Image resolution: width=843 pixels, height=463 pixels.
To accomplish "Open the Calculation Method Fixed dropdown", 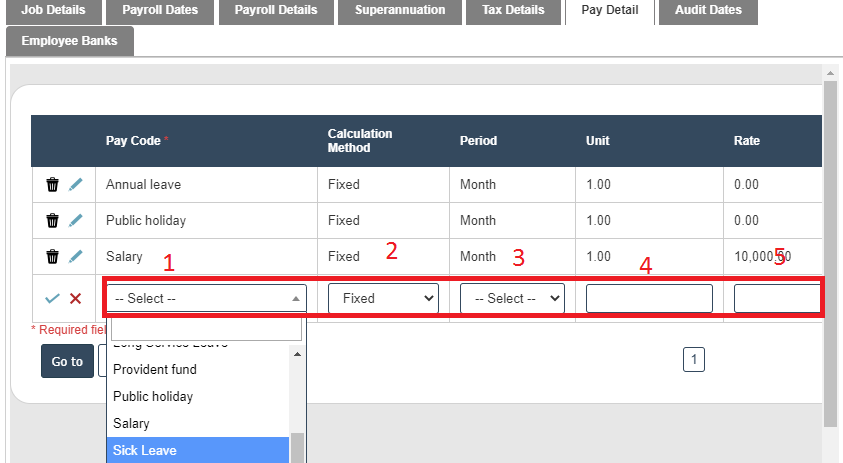I will point(383,298).
